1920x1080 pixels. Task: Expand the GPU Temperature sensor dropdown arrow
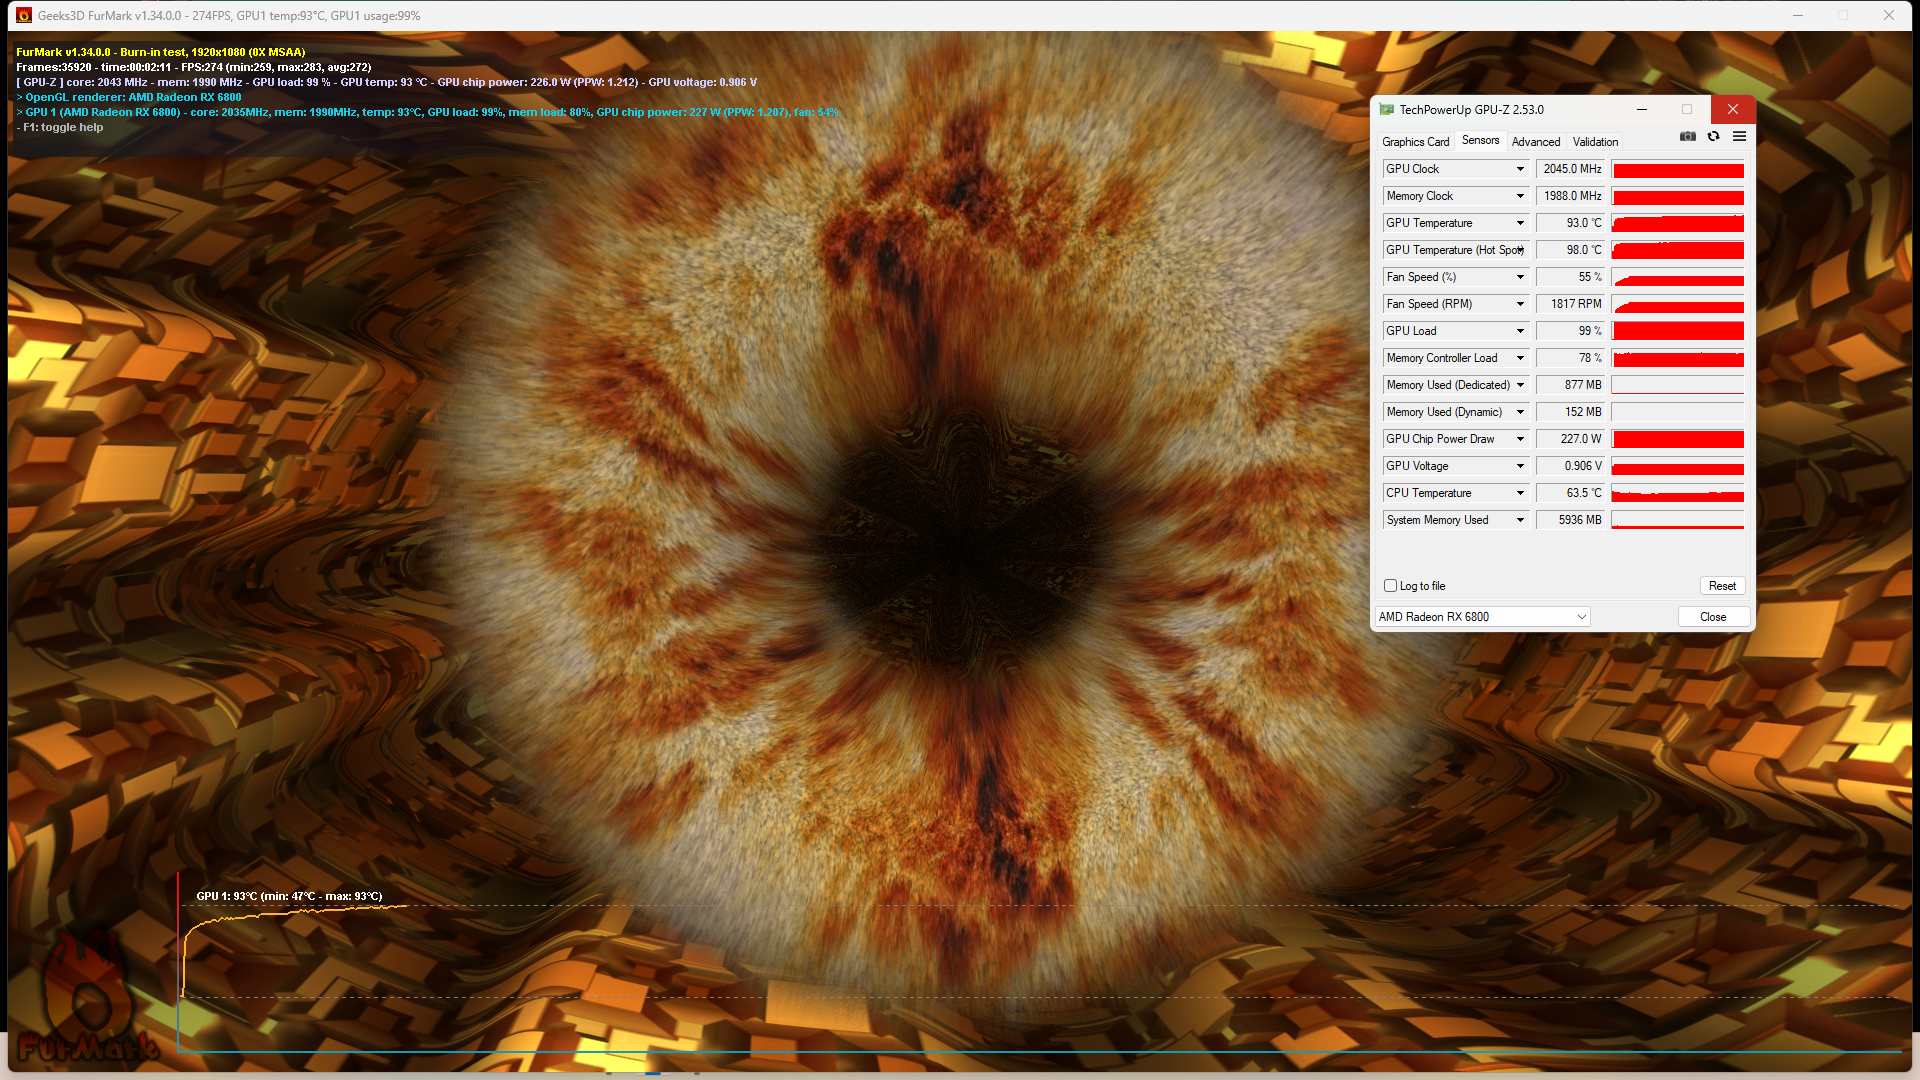[1520, 223]
